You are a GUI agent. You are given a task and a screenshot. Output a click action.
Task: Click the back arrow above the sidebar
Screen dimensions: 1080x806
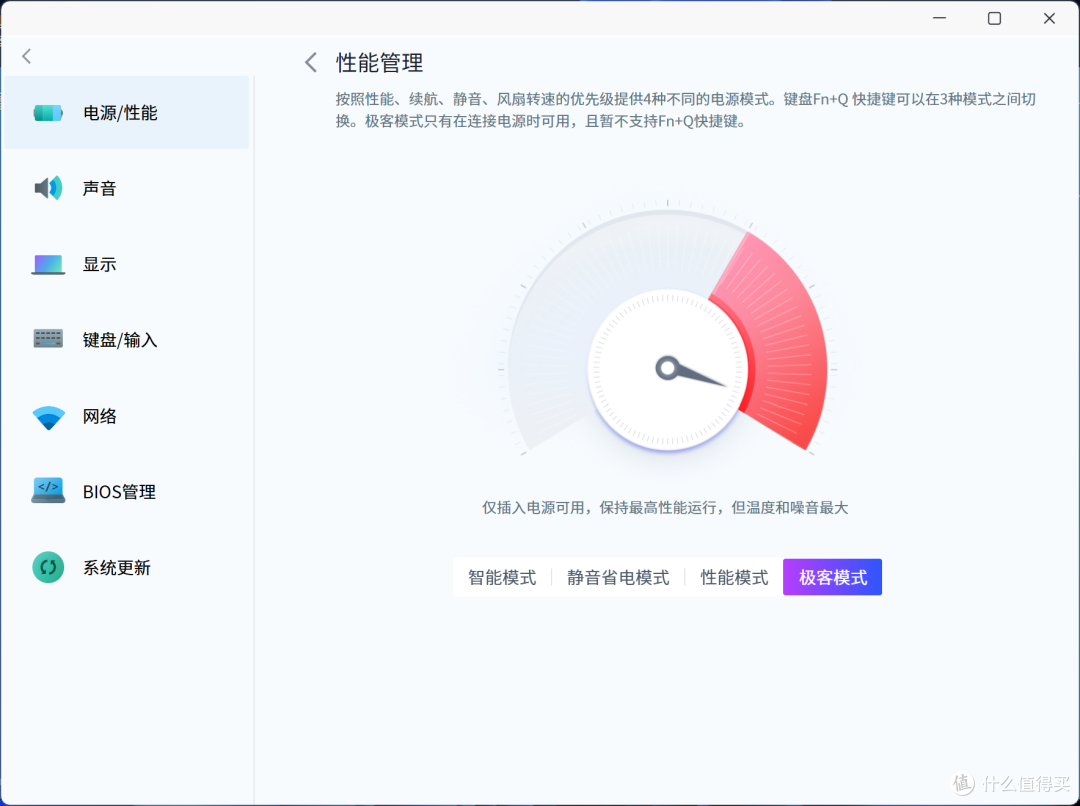tap(27, 56)
